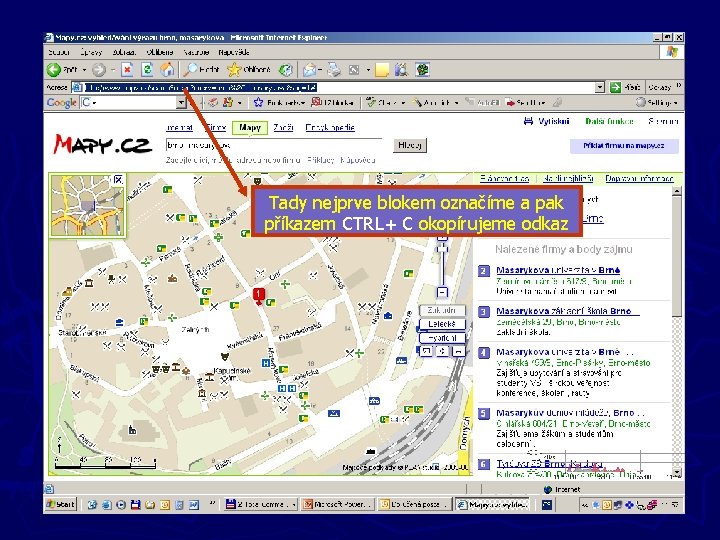Switch to Microsoft PowerPoint taskbar button
Viewport: 720px width, 540px height.
click(x=338, y=504)
